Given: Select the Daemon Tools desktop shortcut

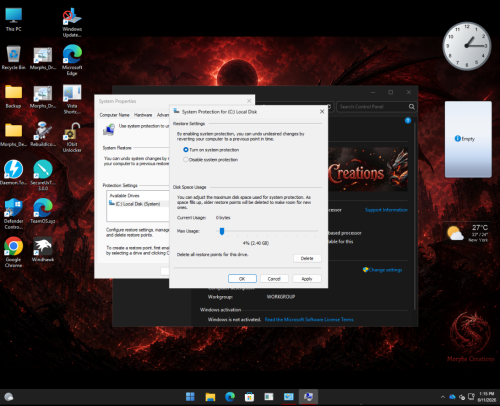Looking at the screenshot, I should pyautogui.click(x=13, y=173).
